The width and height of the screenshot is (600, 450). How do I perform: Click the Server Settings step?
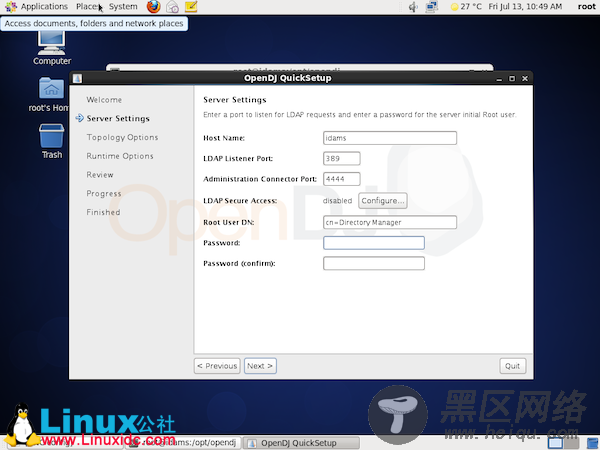tap(118, 119)
